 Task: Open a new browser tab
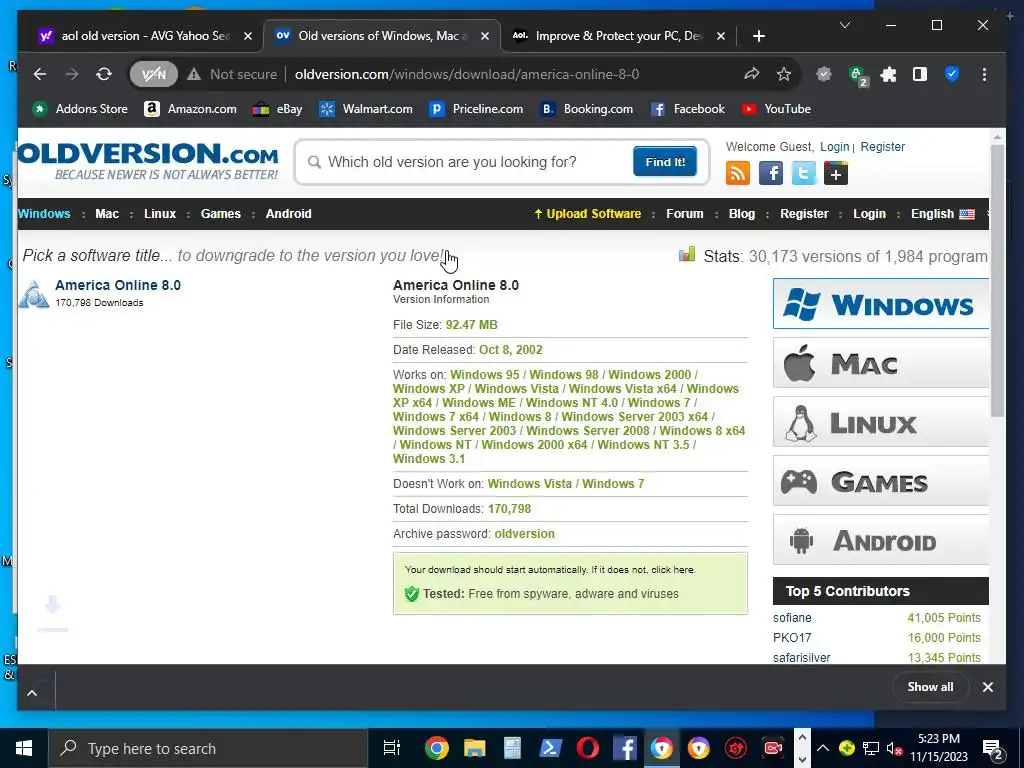click(758, 36)
